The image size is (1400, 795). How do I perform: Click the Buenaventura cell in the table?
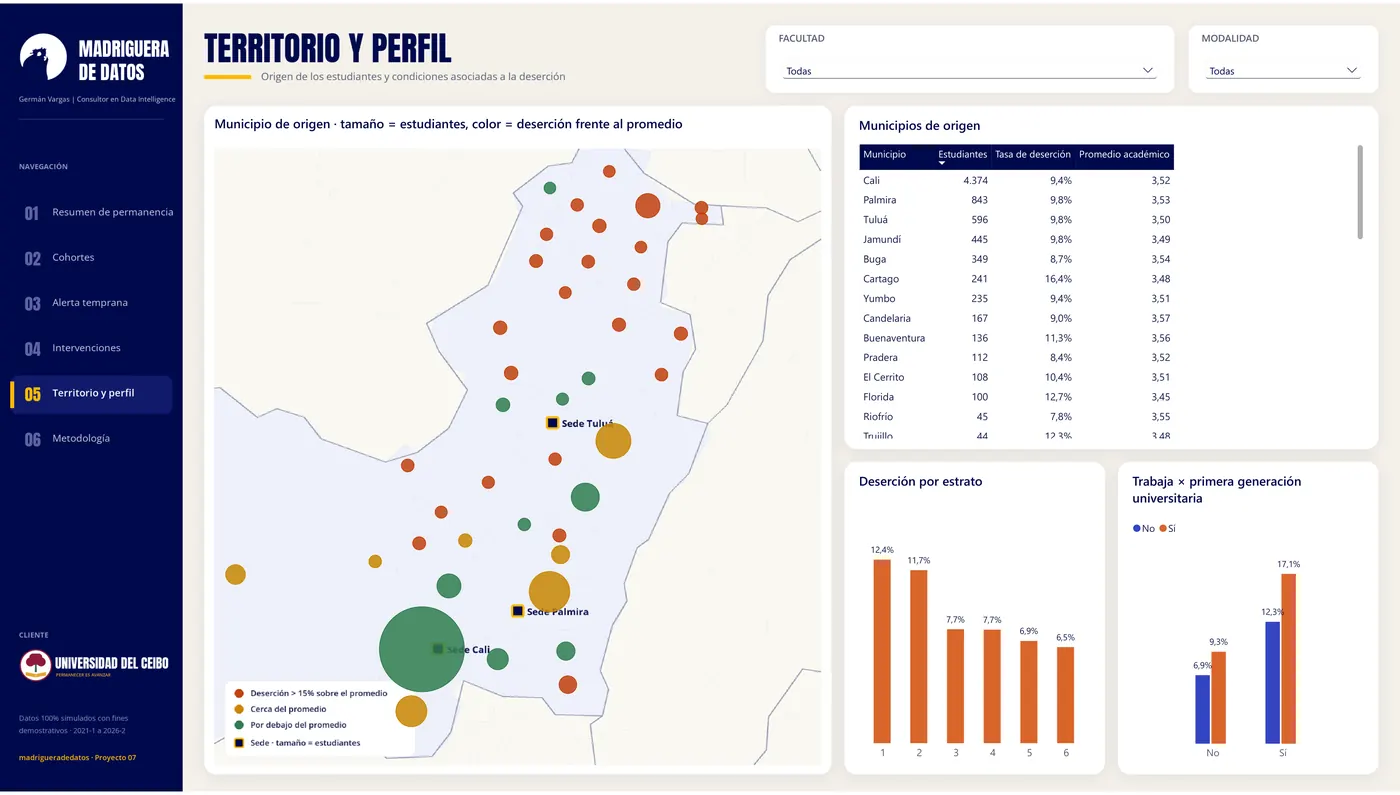pyautogui.click(x=894, y=338)
